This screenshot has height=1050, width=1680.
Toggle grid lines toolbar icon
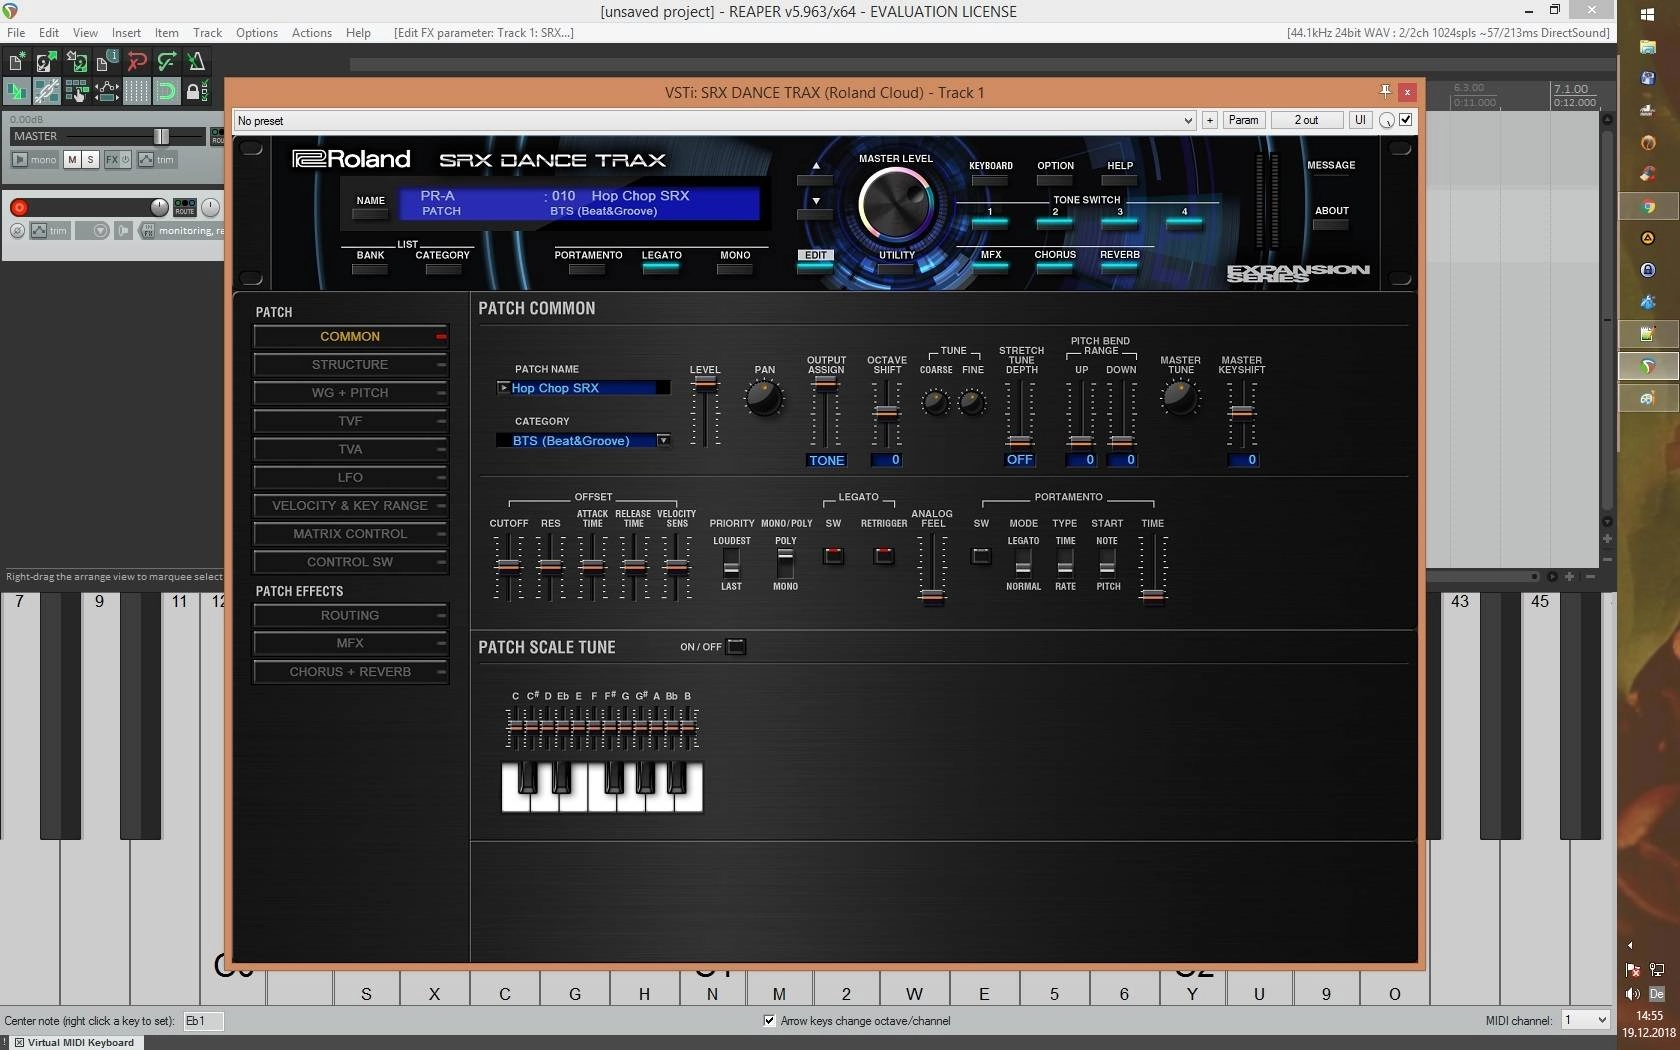tap(137, 92)
